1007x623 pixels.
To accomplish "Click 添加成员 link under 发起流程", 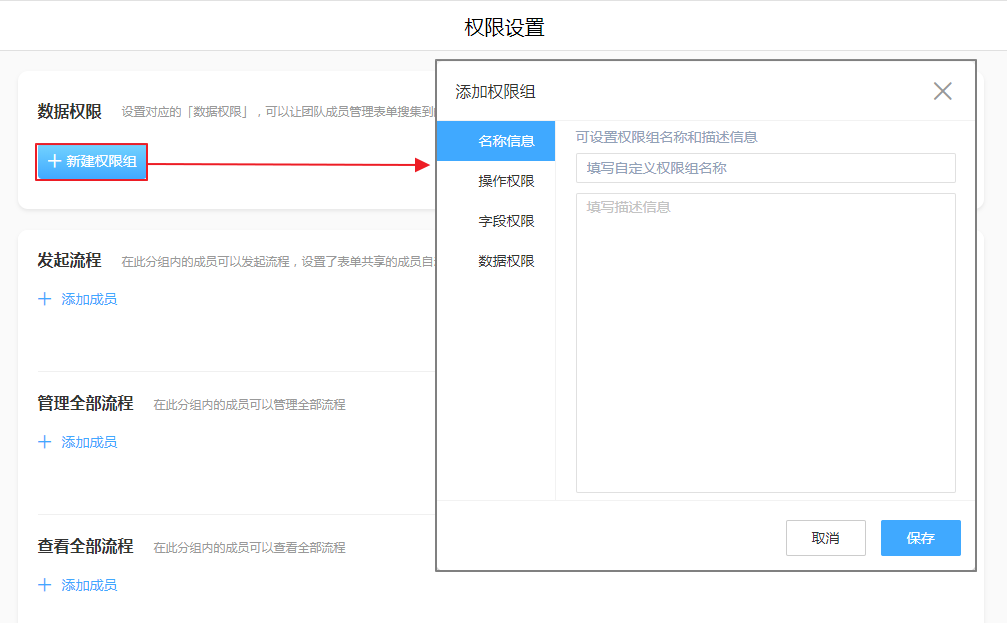I will pos(89,299).
